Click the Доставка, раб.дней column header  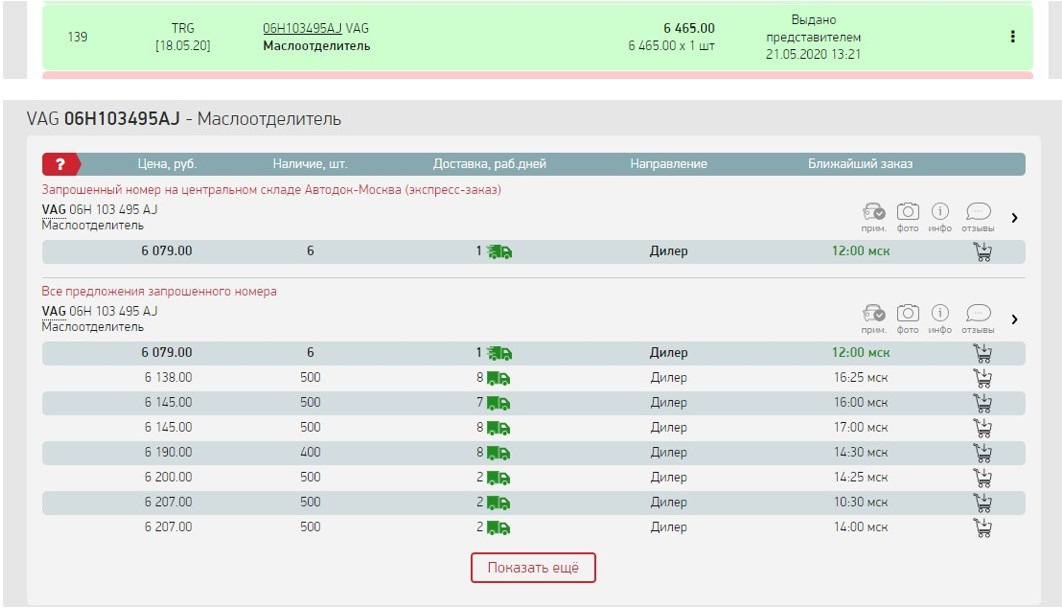pos(489,164)
